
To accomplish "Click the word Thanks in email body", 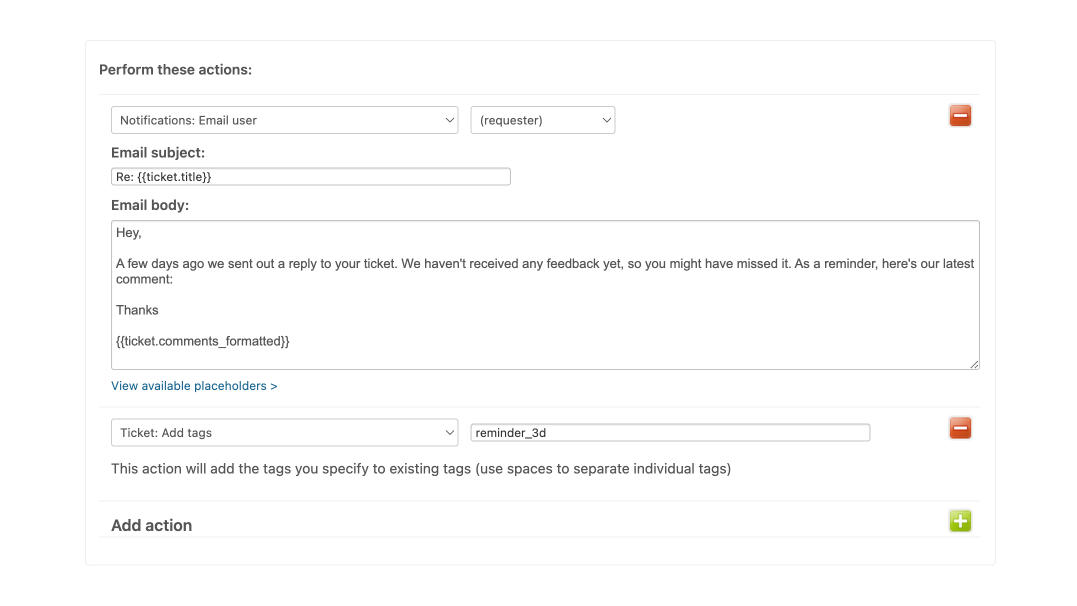I will click(137, 311).
